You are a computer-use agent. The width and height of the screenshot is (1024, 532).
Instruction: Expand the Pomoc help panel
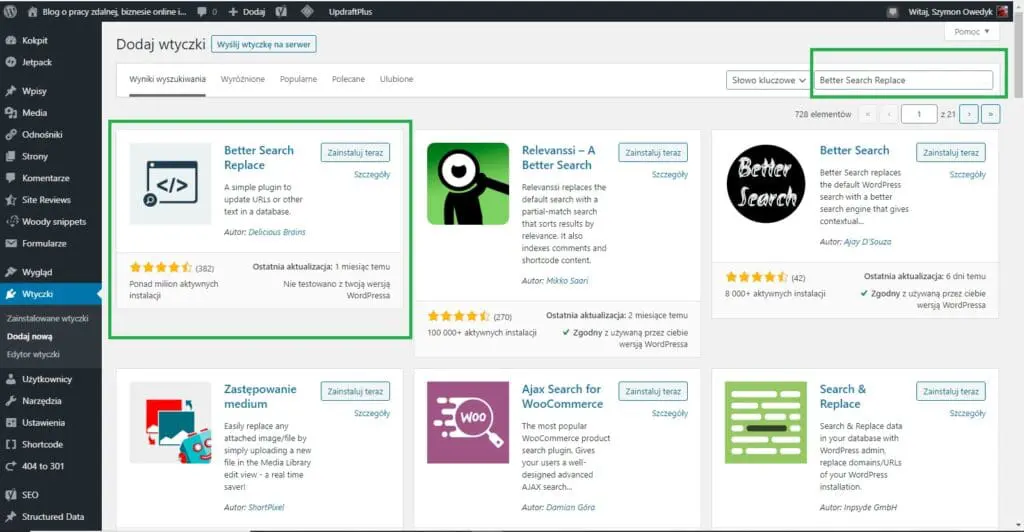coord(971,31)
